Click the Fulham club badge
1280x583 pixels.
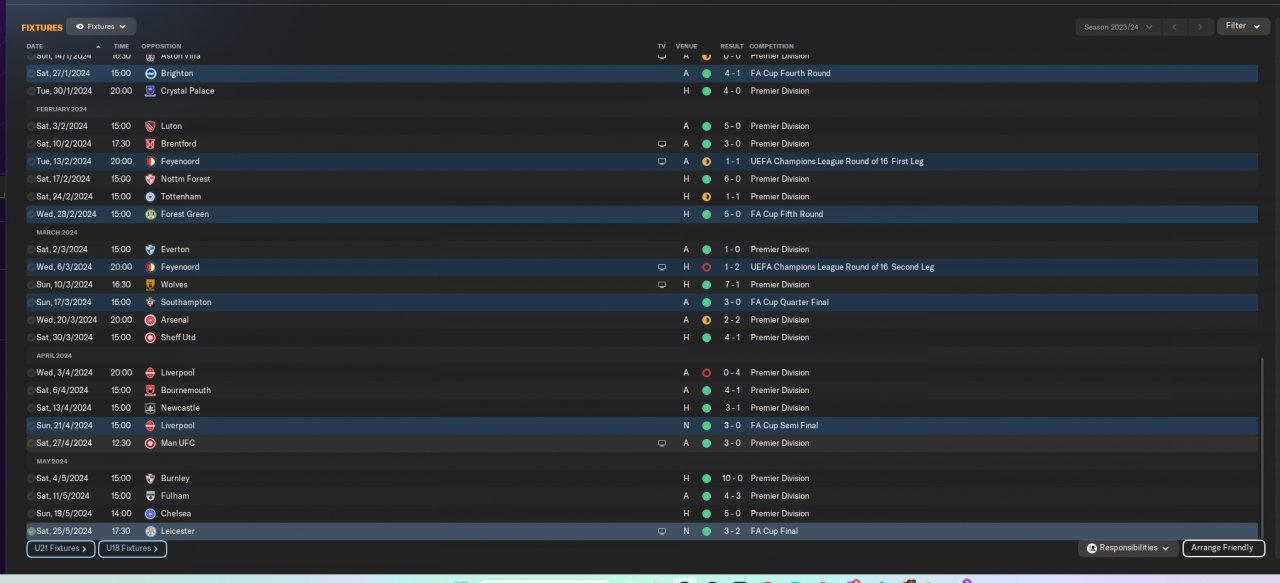click(150, 496)
